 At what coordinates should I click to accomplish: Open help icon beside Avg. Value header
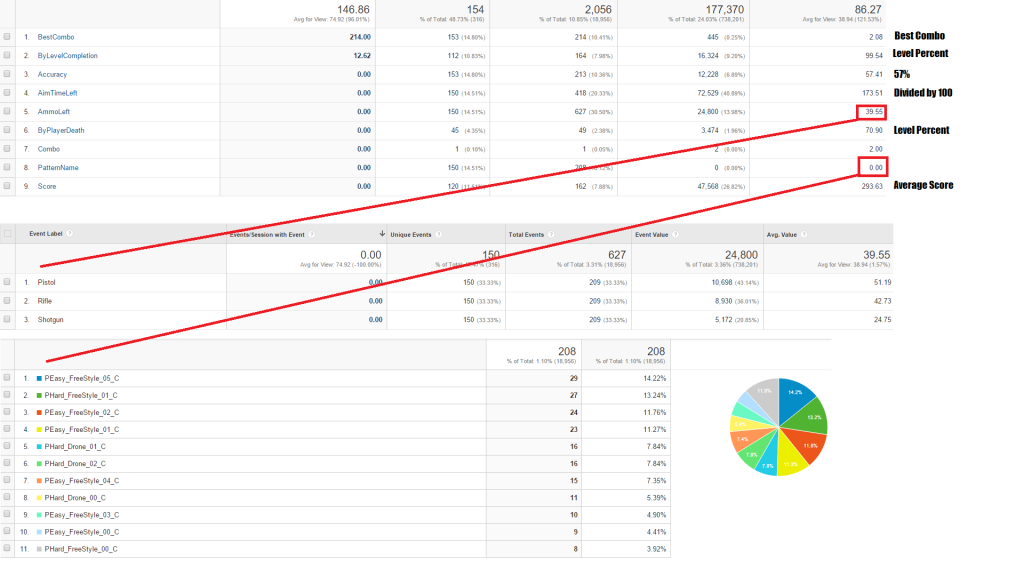(803, 234)
